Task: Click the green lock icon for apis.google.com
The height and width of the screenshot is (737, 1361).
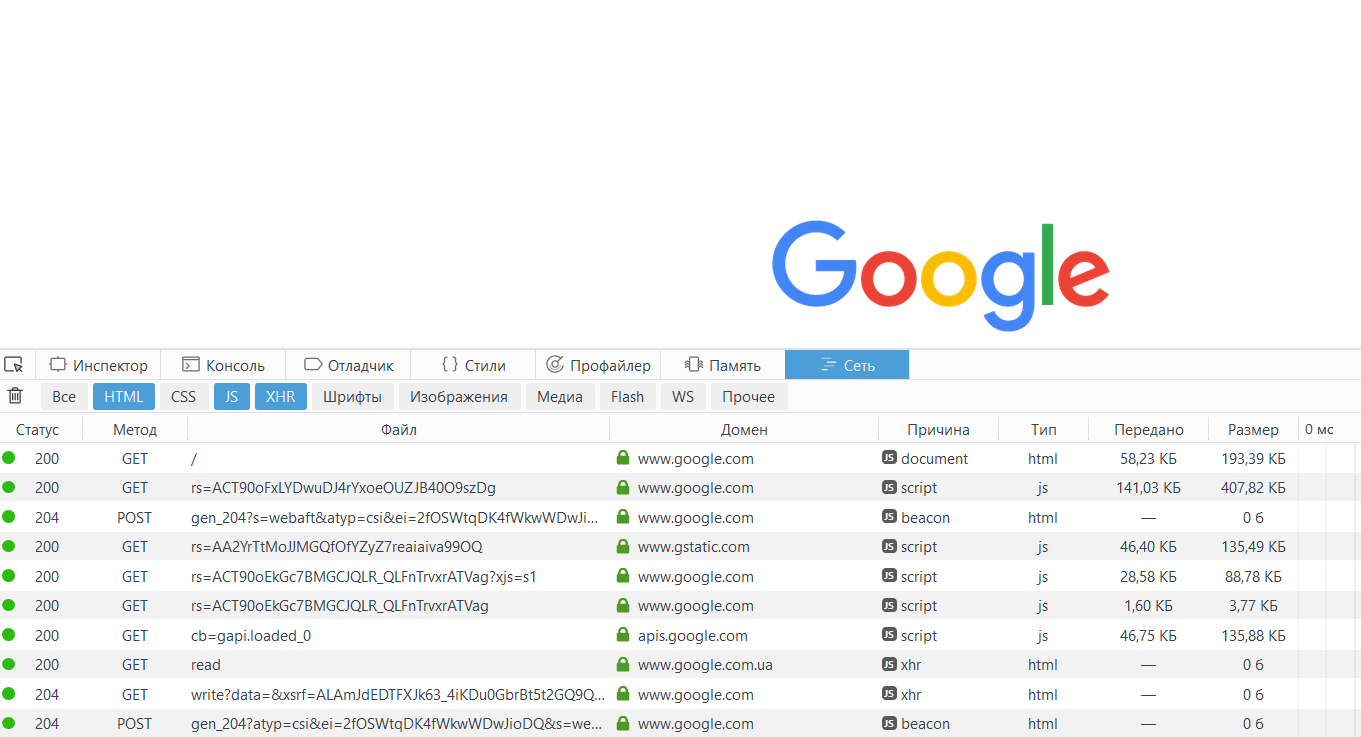Action: pos(623,635)
